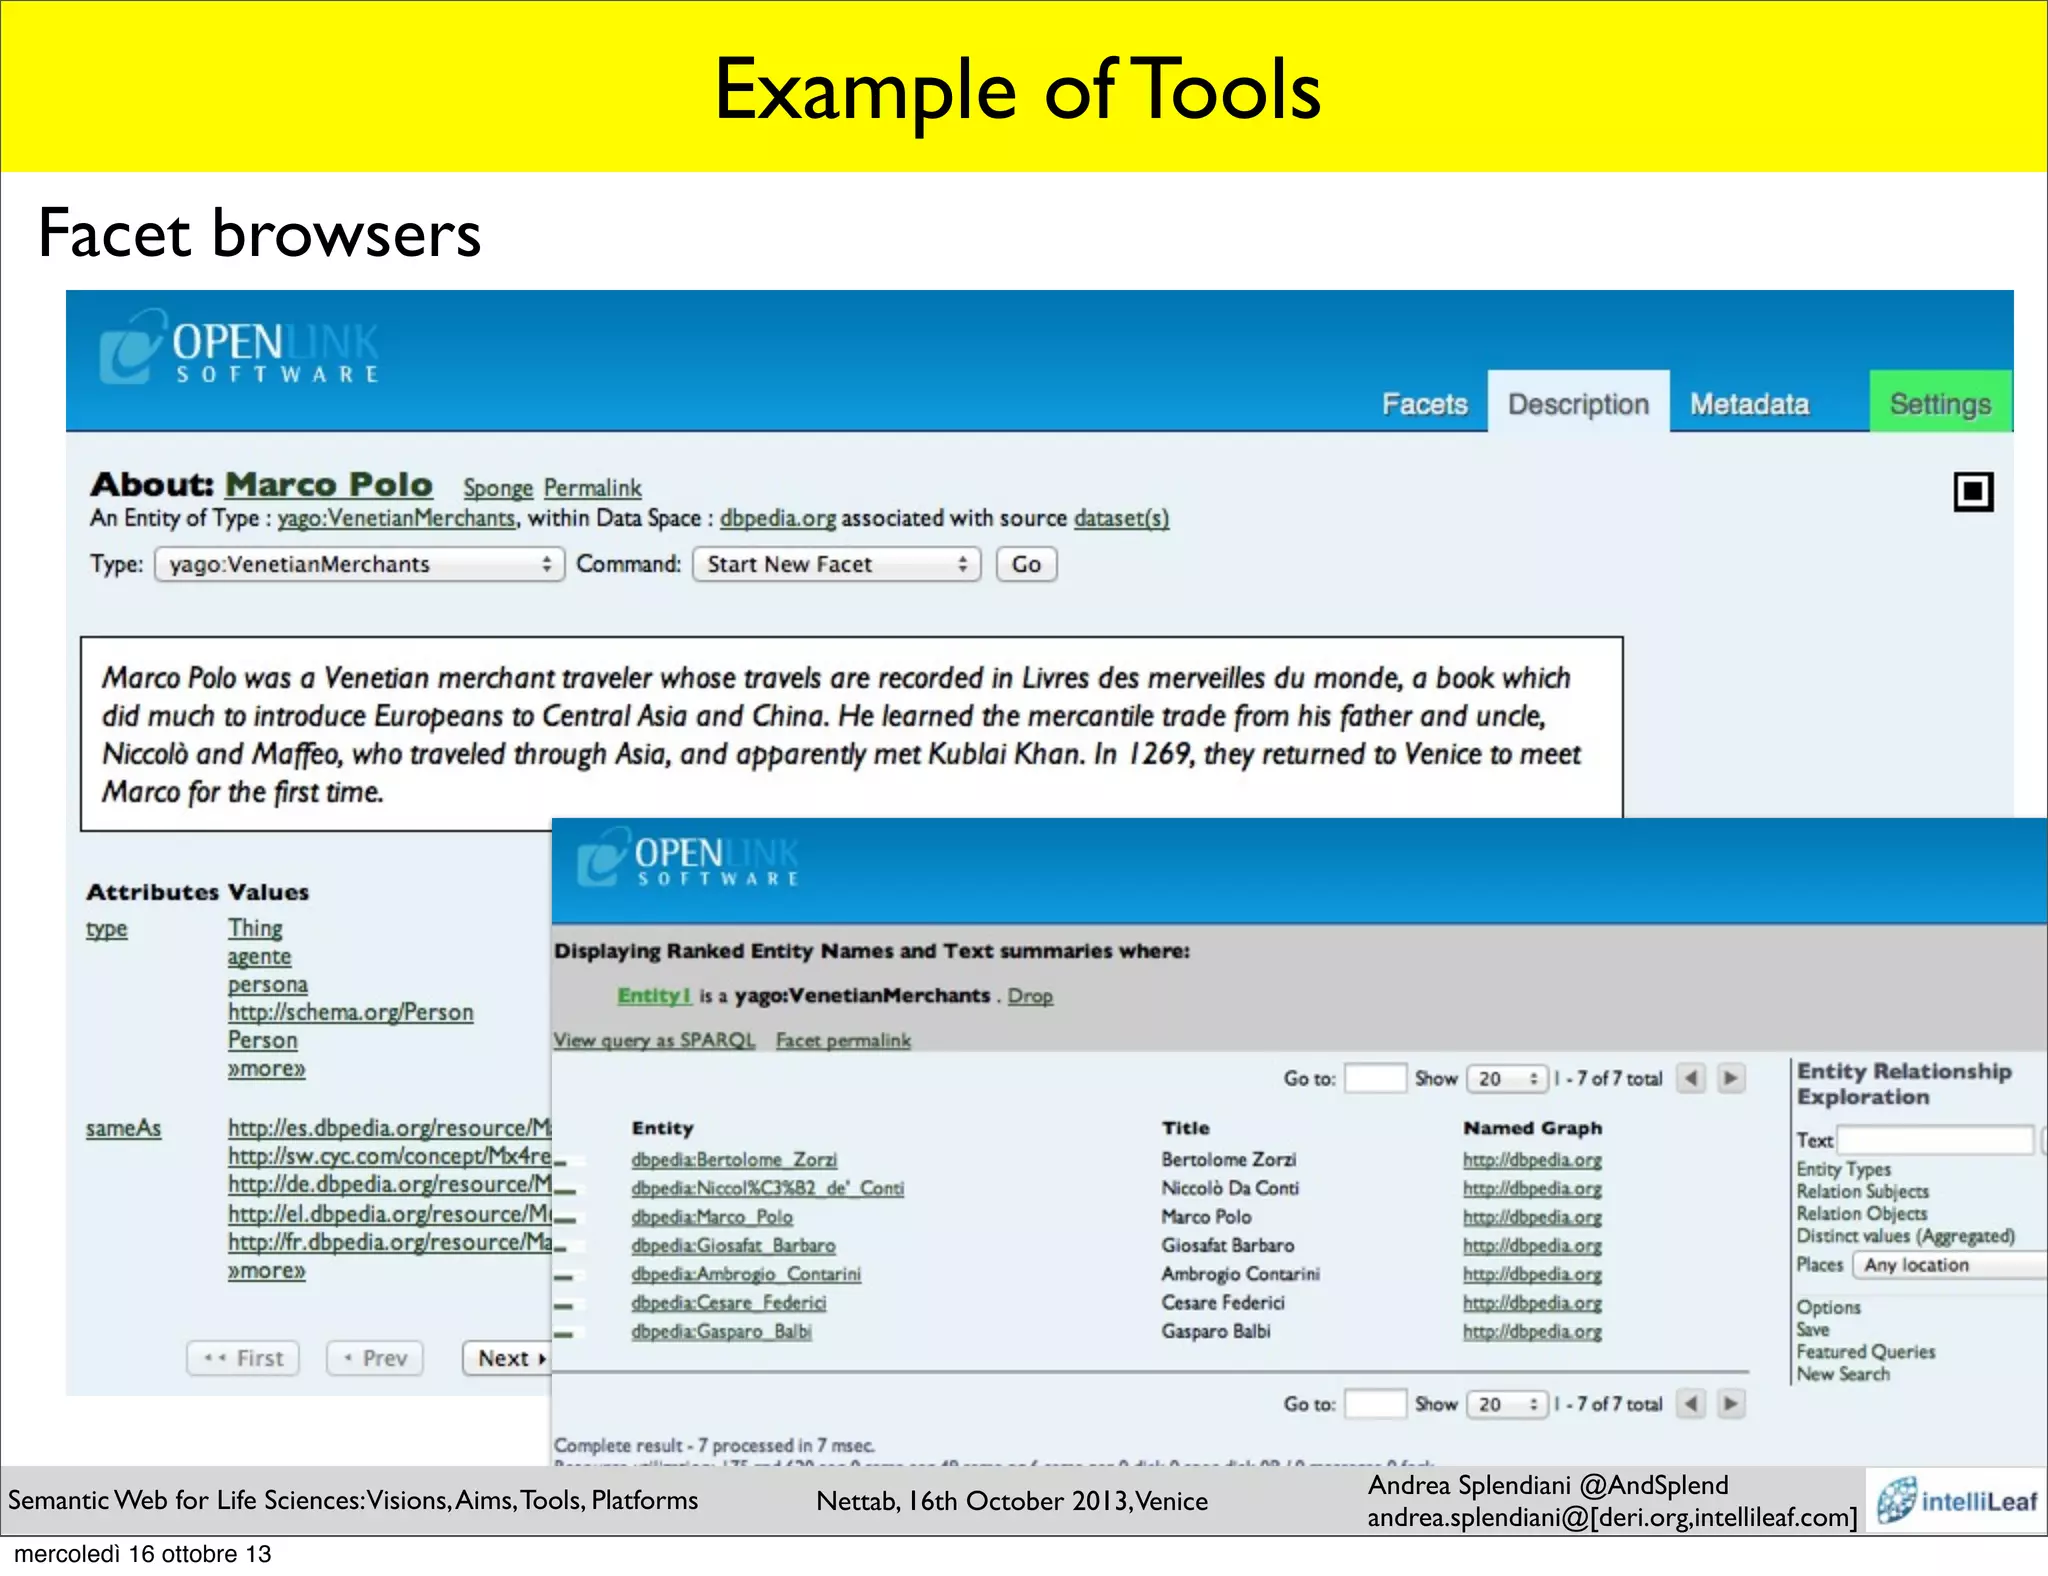Open dbpedia:Cesare_Federici entity link
The height and width of the screenshot is (1576, 2048).
click(x=729, y=1303)
